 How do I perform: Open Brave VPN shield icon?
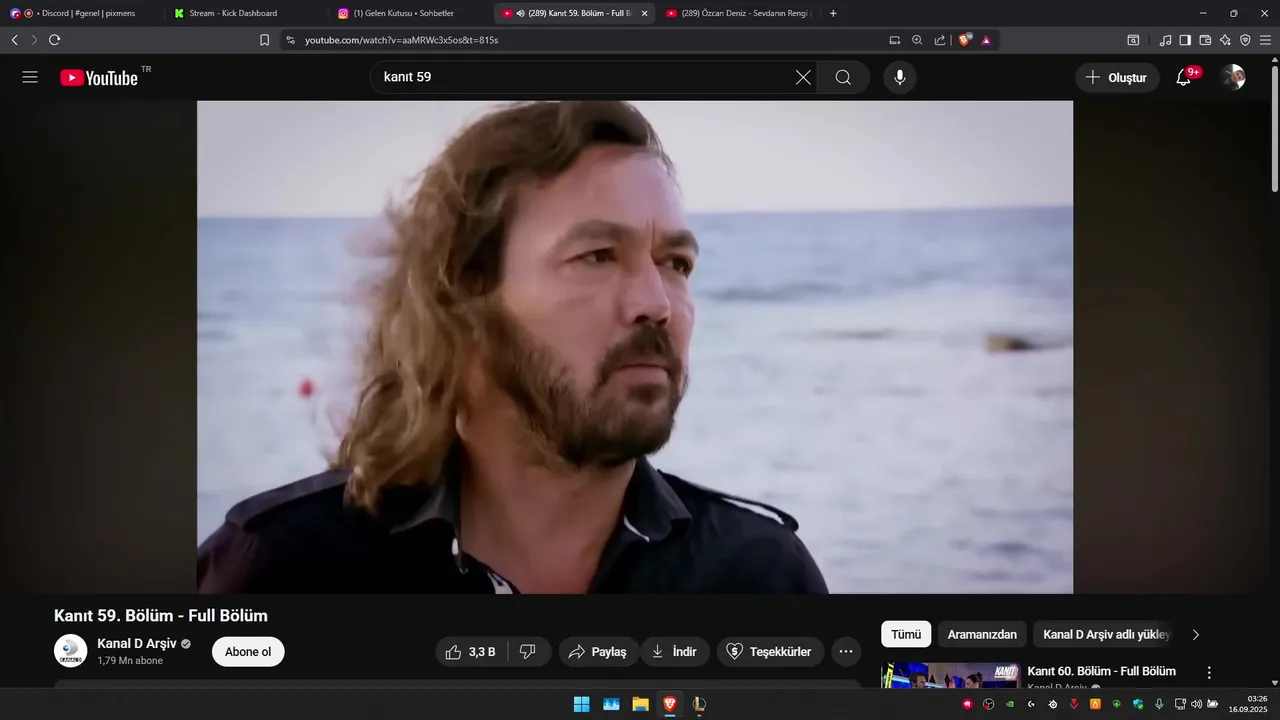click(1245, 40)
